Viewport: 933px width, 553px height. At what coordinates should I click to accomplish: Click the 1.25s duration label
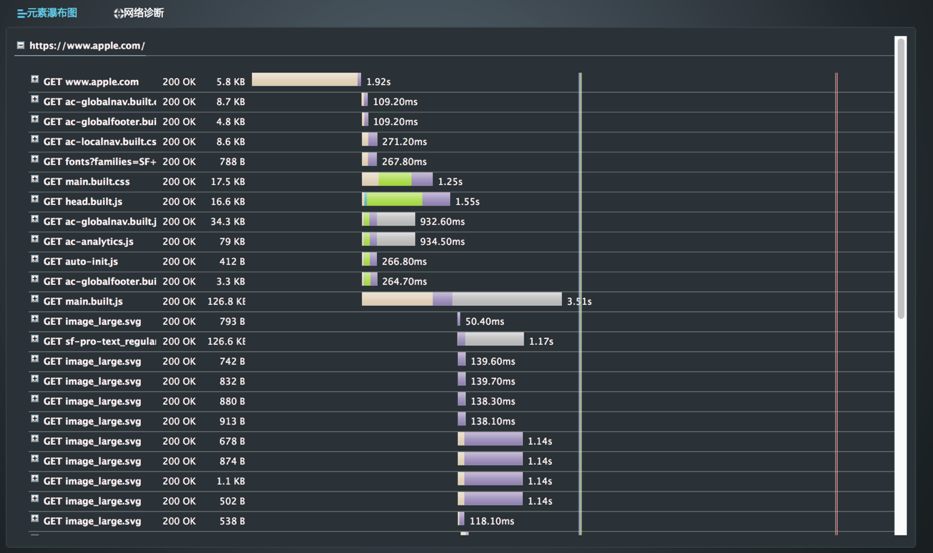coord(450,182)
